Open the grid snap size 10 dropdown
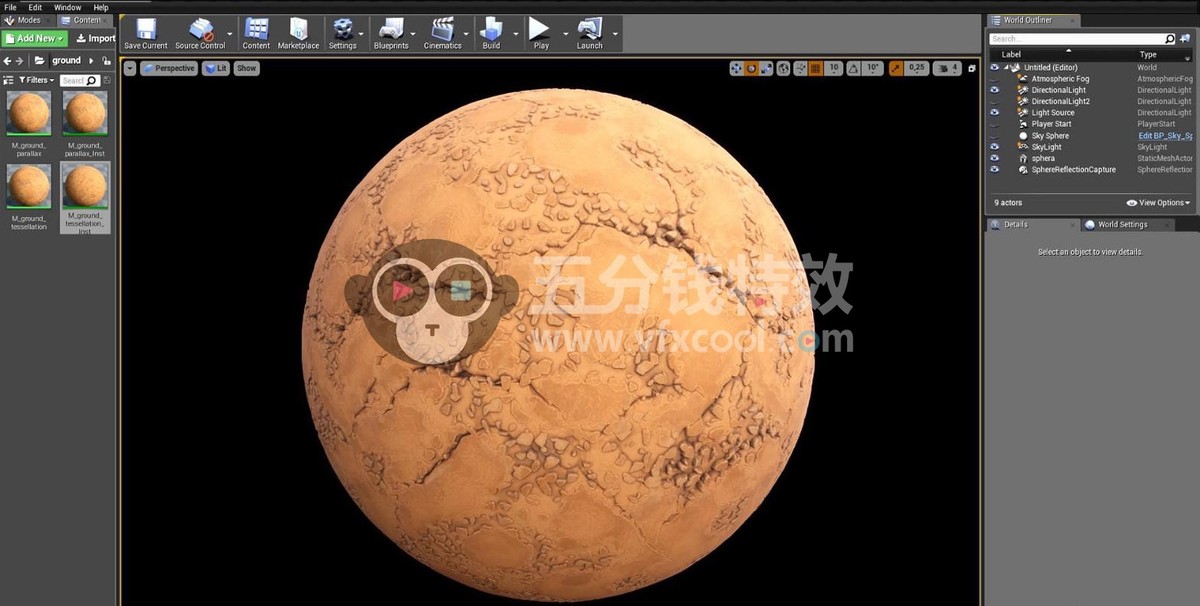1200x606 pixels. pyautogui.click(x=833, y=68)
